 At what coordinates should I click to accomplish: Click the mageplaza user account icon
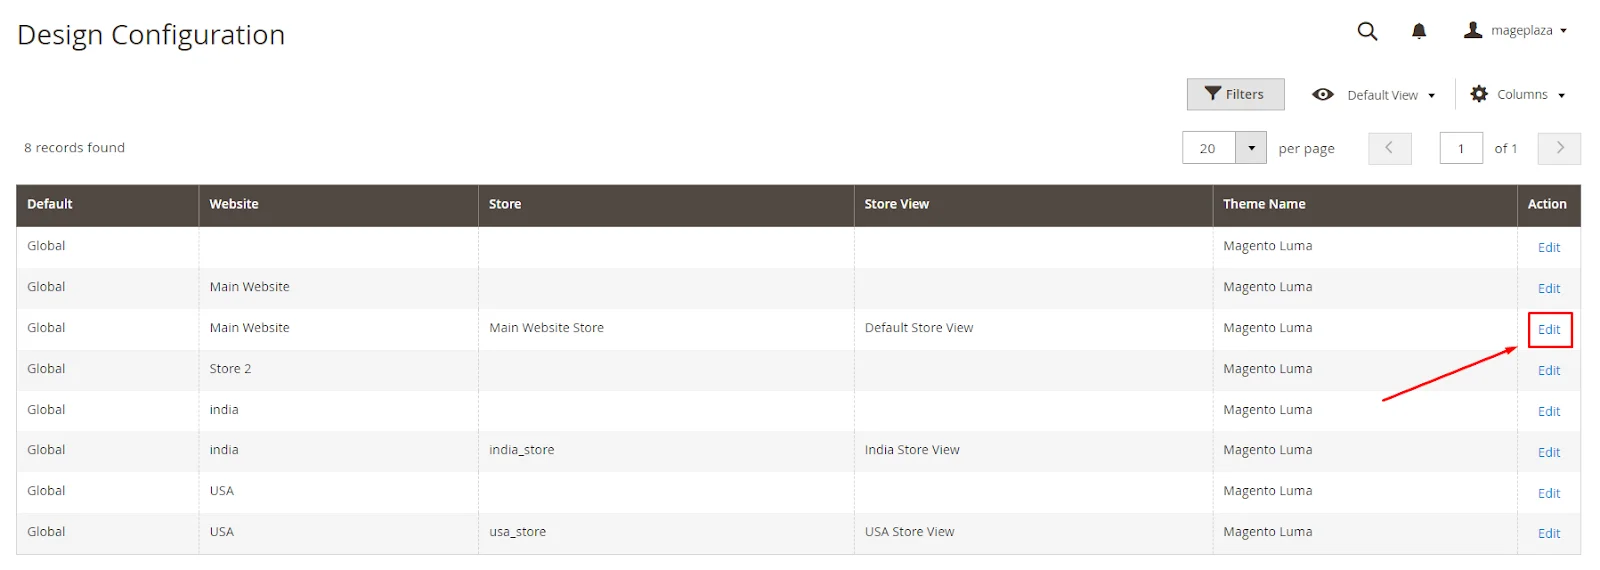point(1473,30)
